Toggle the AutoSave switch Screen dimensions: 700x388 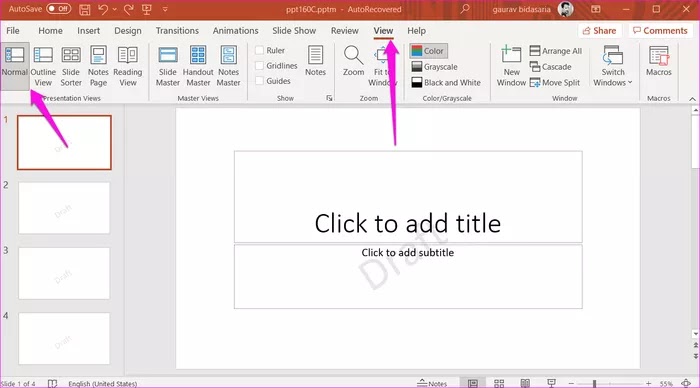tap(58, 9)
